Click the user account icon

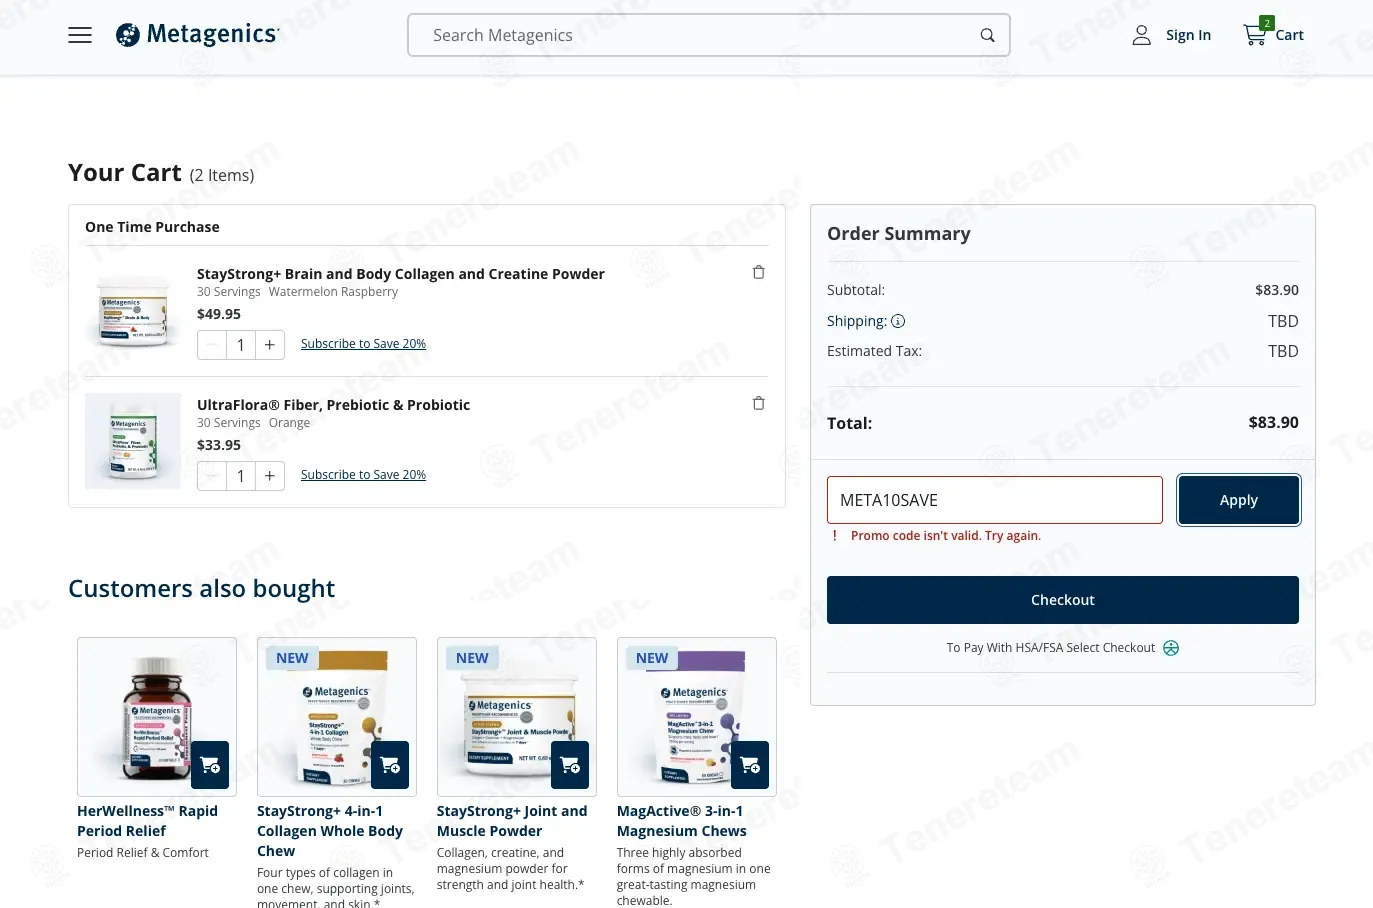click(1141, 35)
